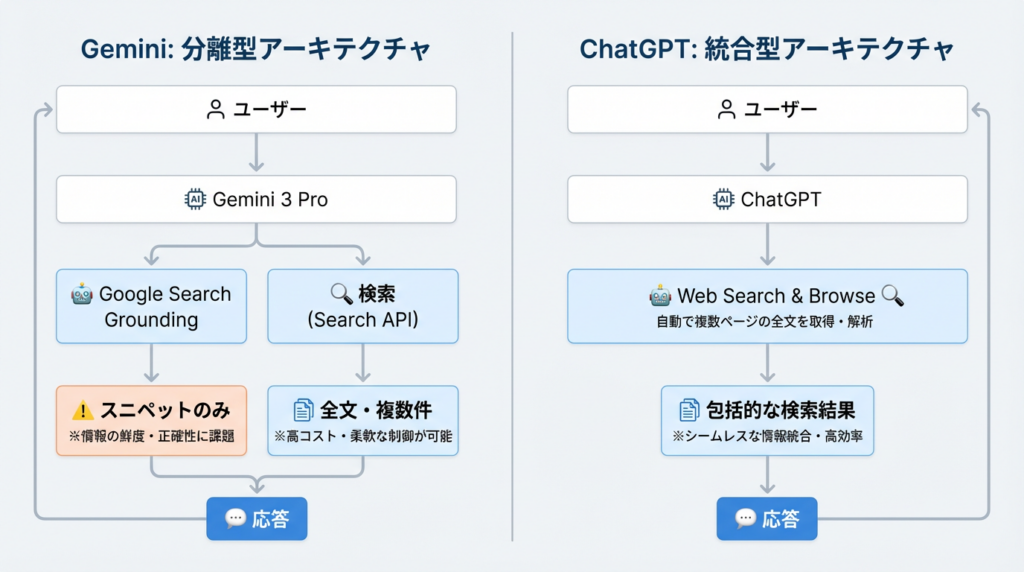The image size is (1024, 572).
Task: Click the robot icon next to Google Search Grounding
Action: pos(83,294)
